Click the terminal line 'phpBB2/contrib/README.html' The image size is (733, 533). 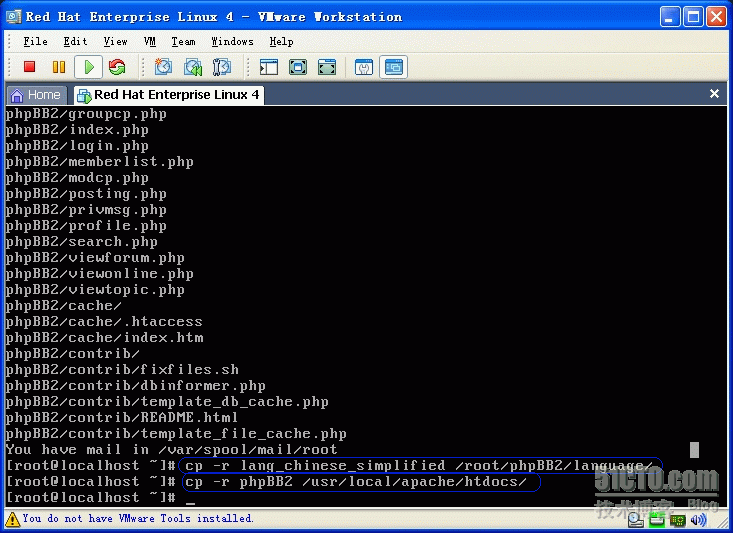[x=122, y=418]
